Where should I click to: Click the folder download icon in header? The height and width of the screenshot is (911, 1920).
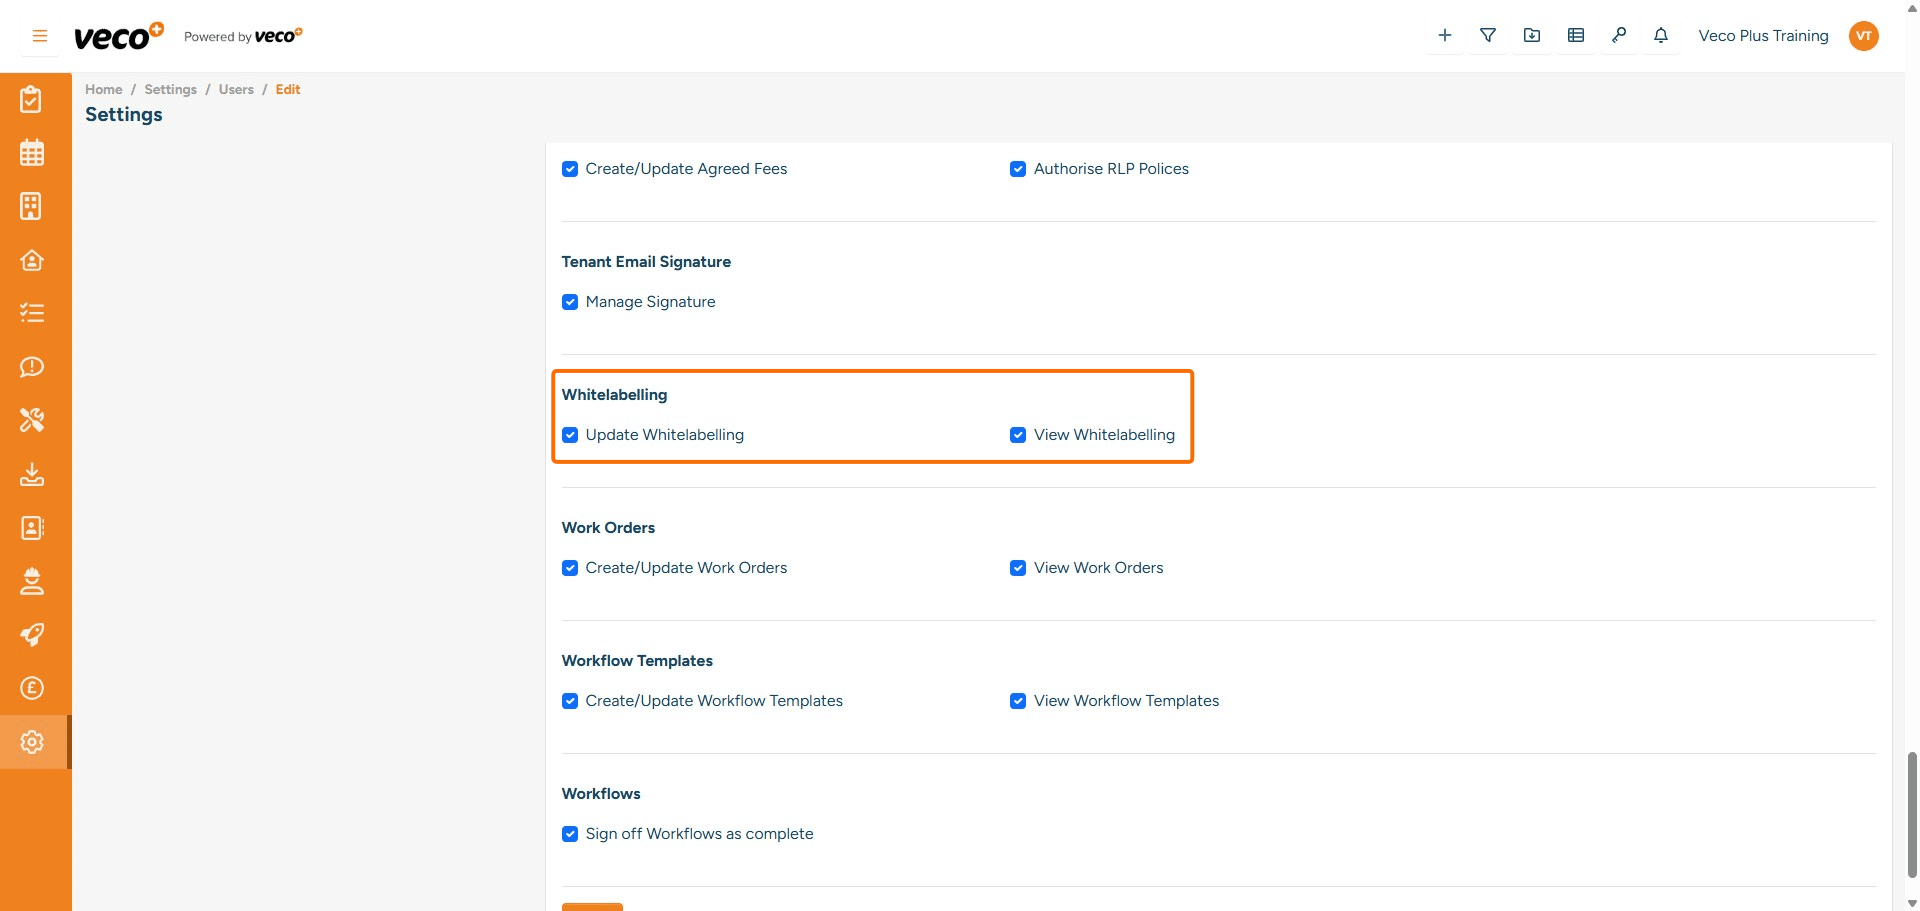[x=1532, y=36]
